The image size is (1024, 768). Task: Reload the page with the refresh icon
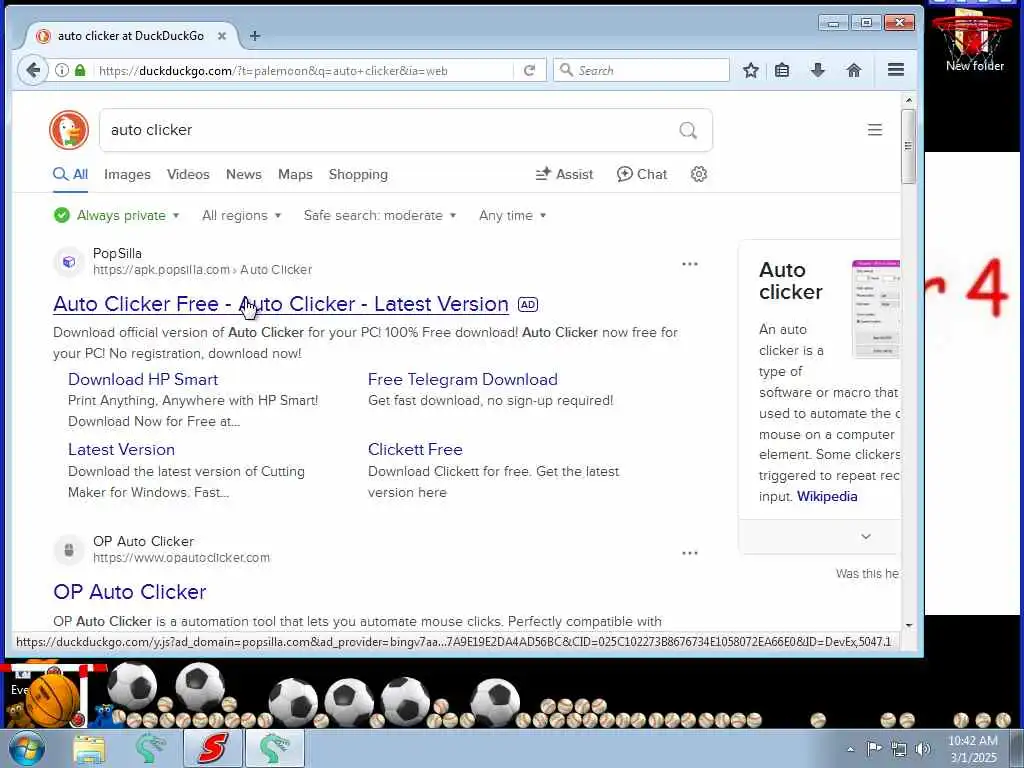click(x=530, y=70)
